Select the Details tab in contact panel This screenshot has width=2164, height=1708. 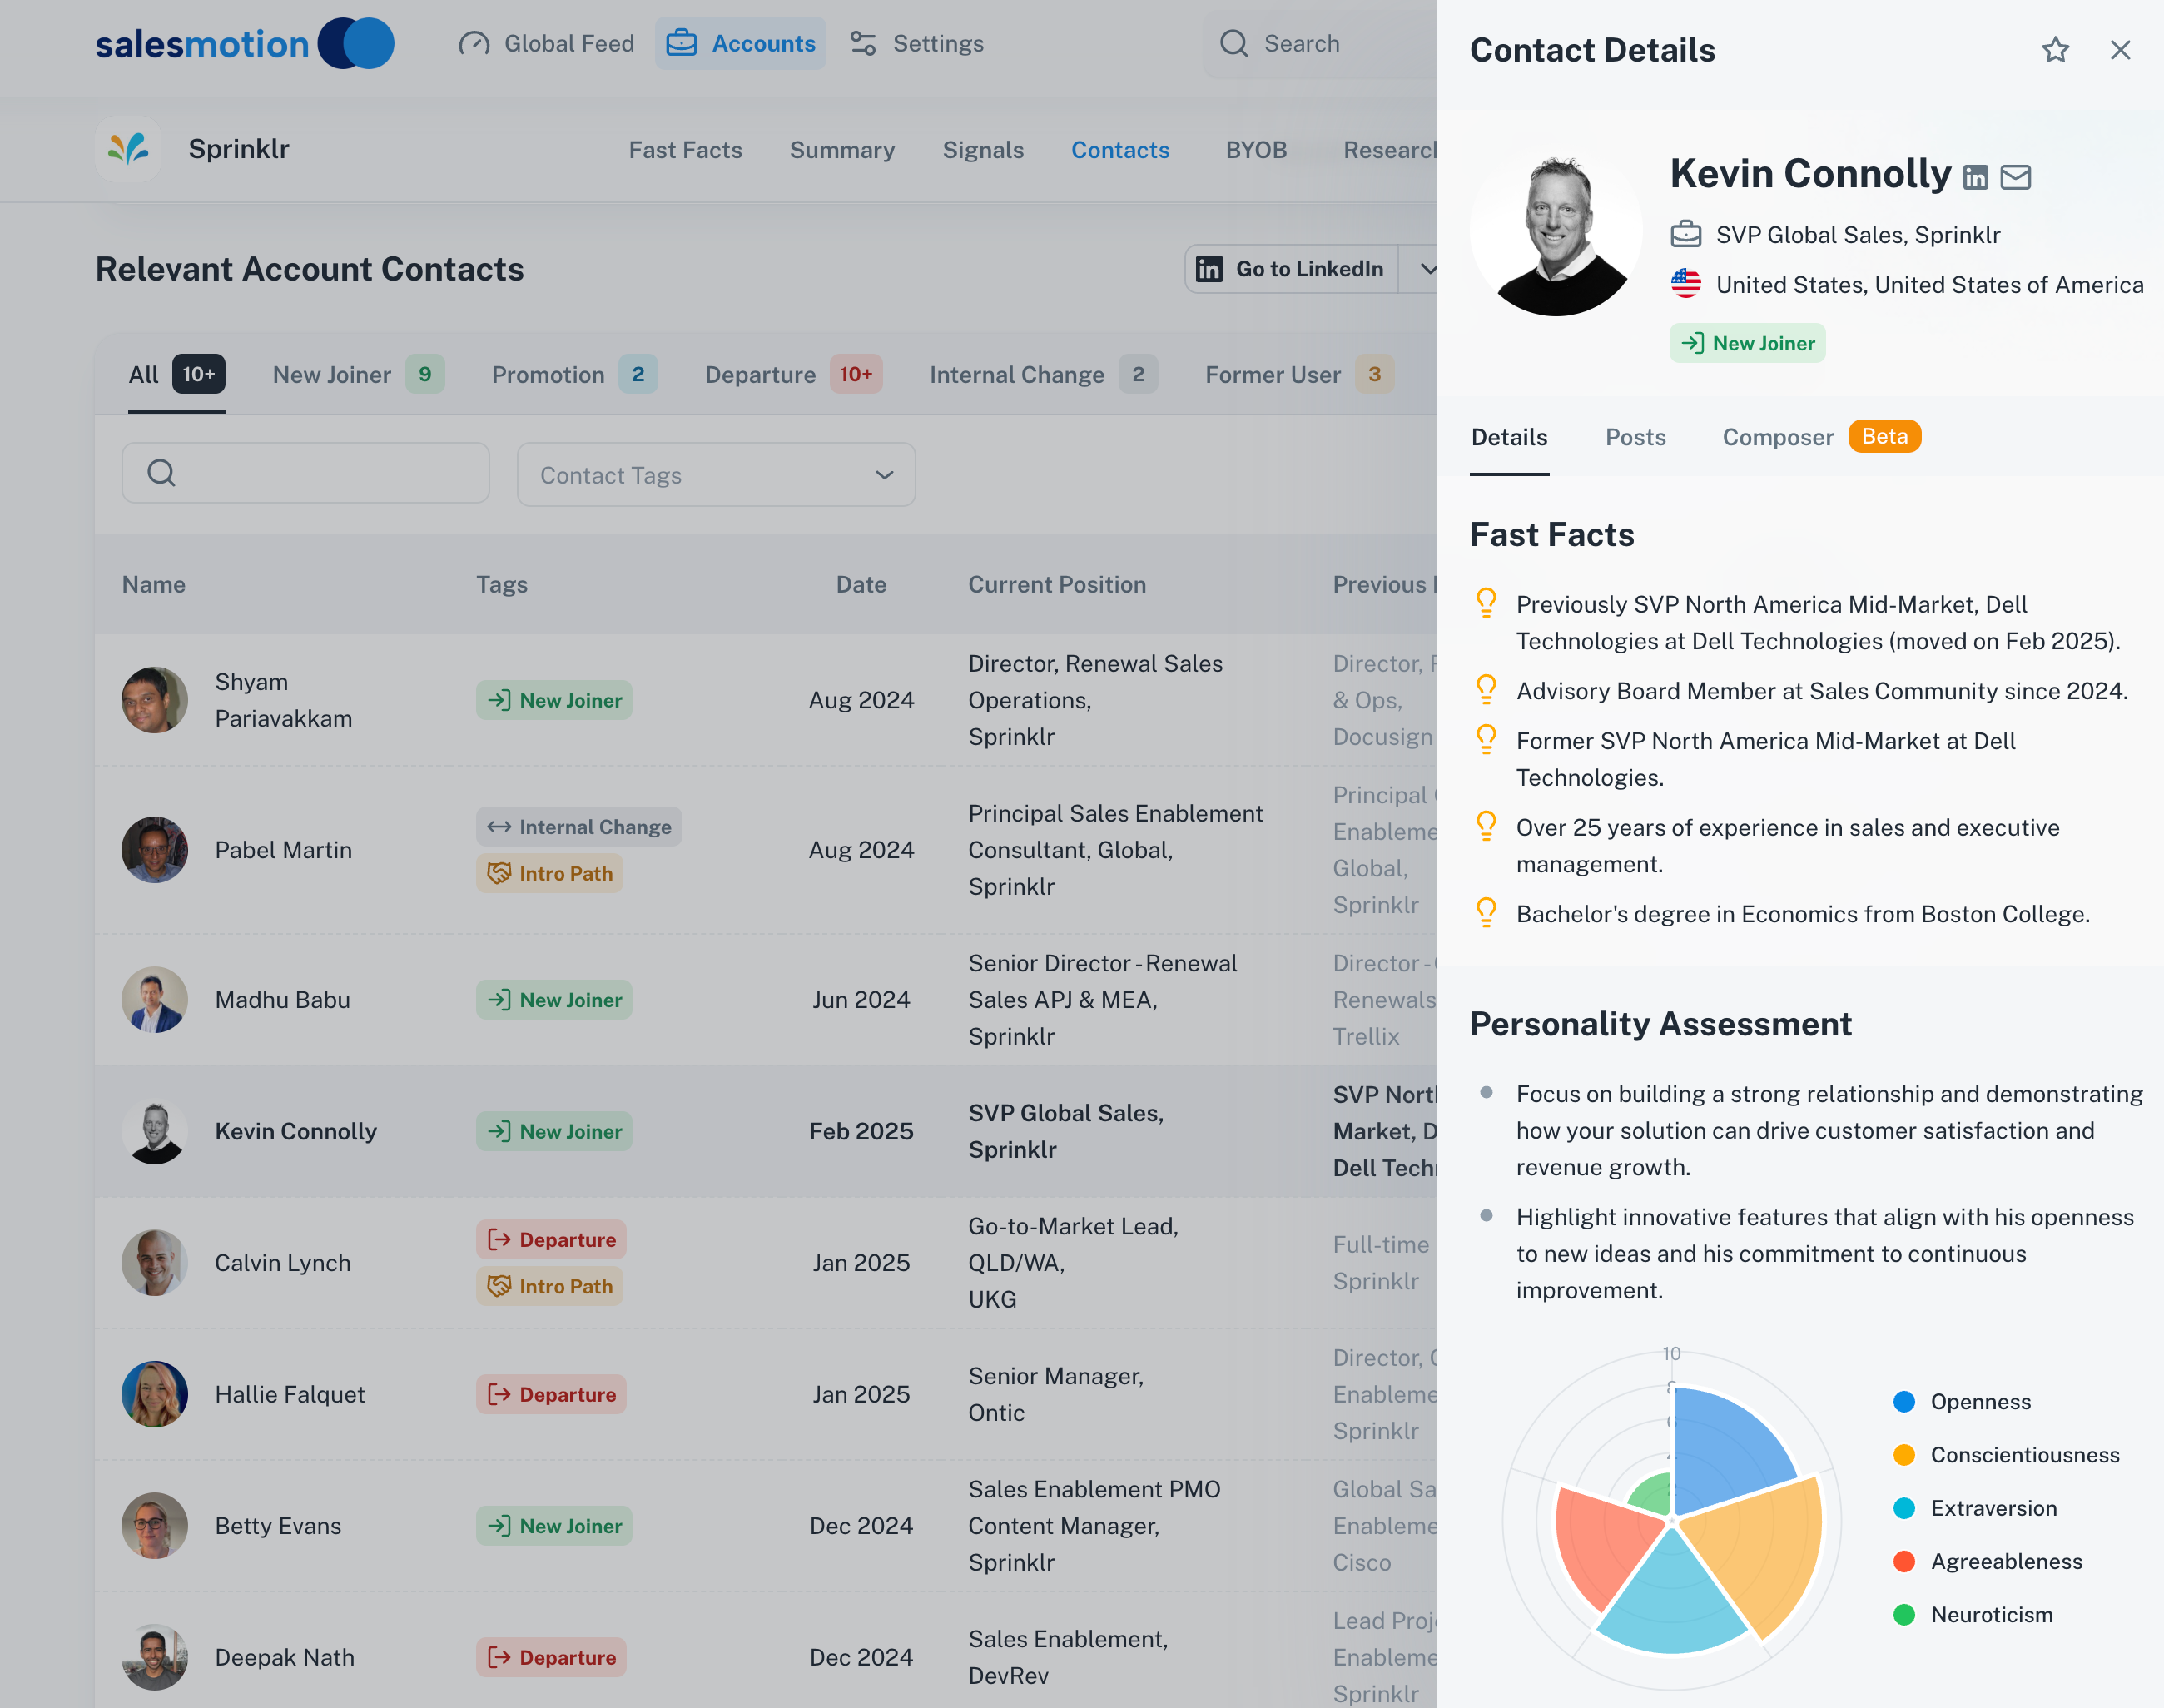1509,437
